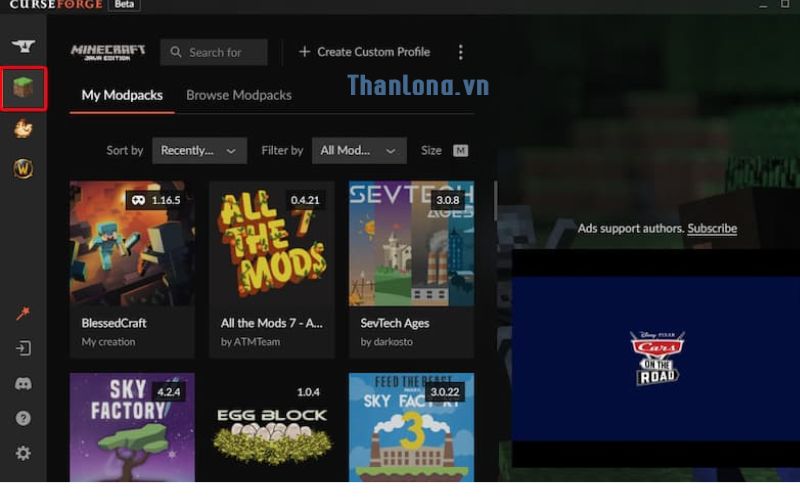
Task: Click into the Search for input field
Action: 220,52
